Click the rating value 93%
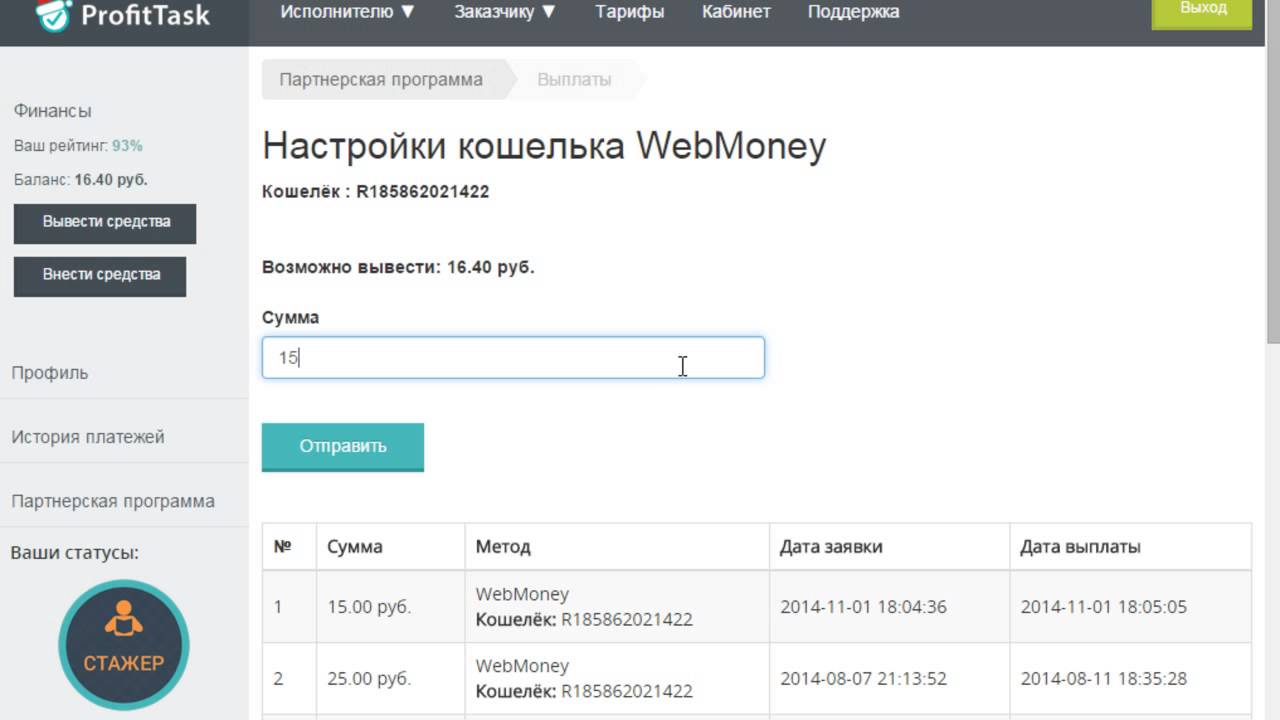This screenshot has height=720, width=1280. coord(127,146)
